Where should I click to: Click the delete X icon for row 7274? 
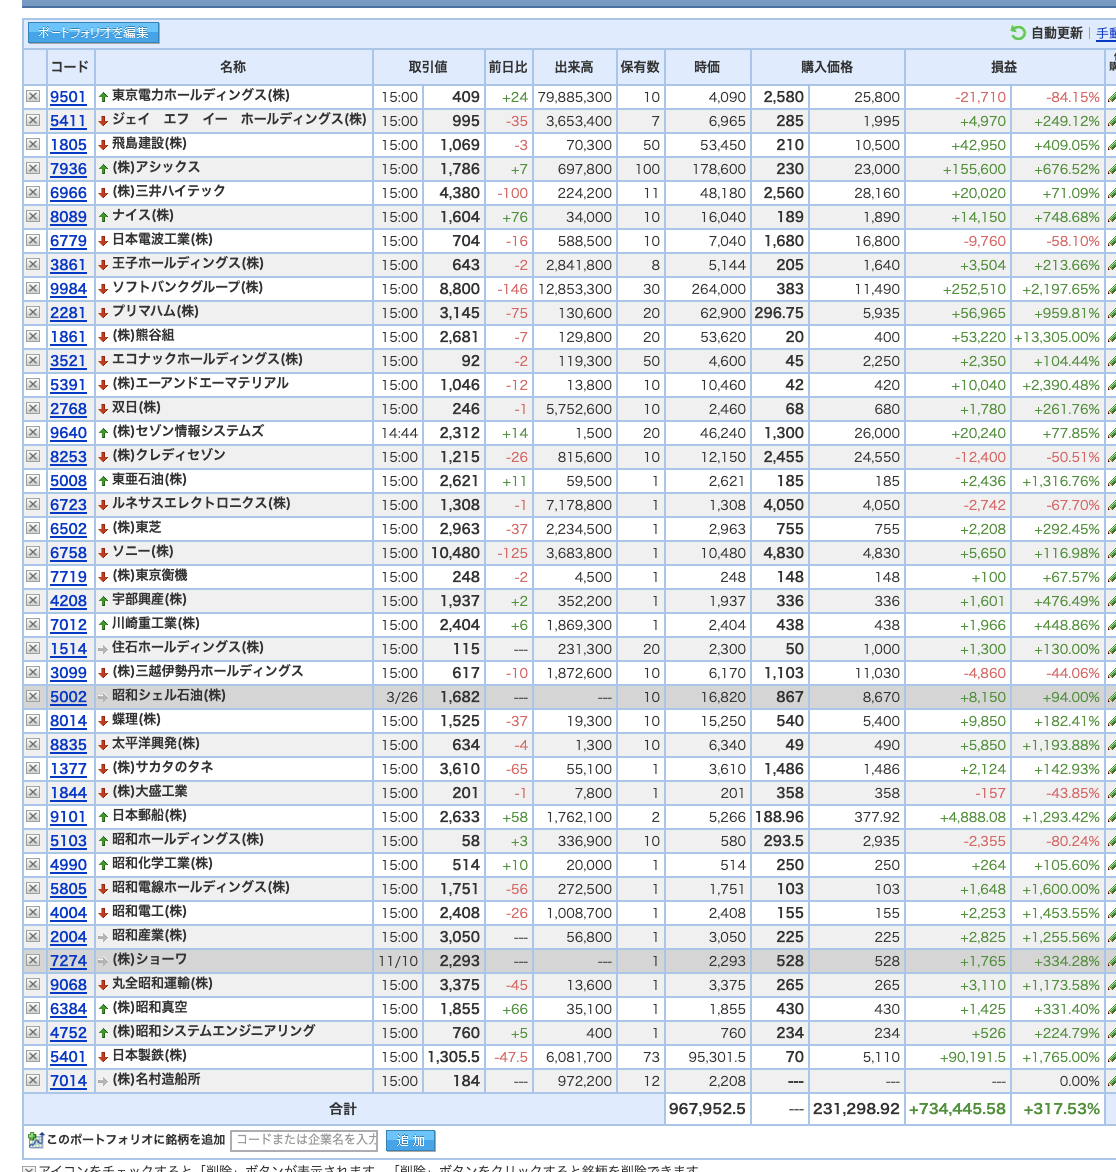click(33, 960)
